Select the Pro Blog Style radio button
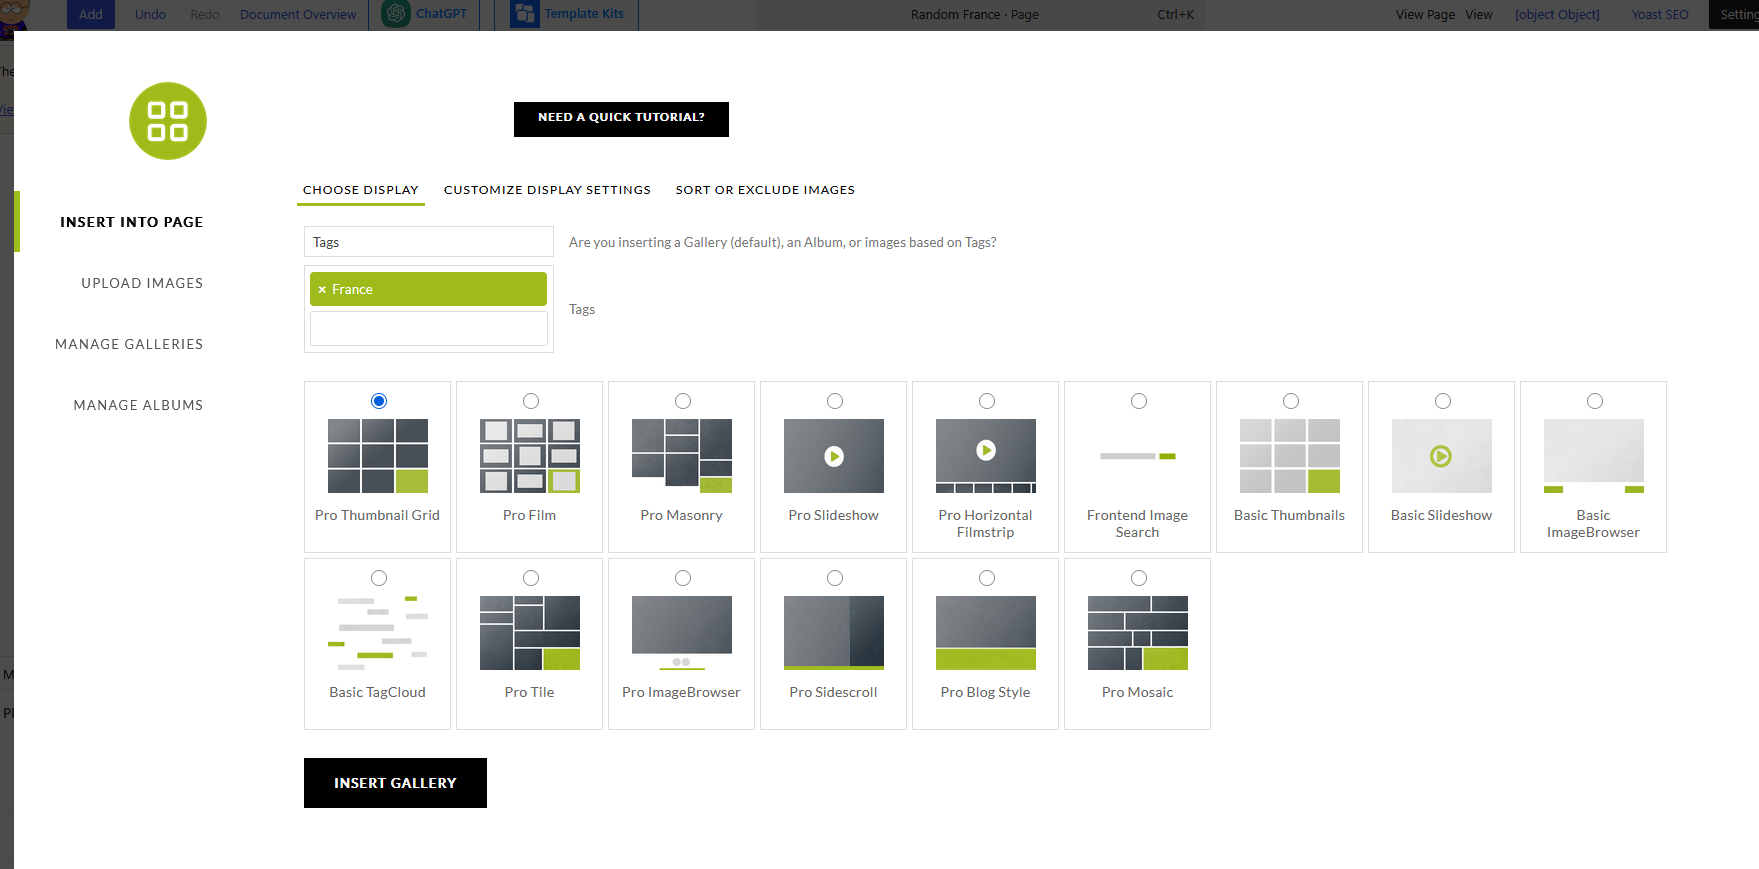Screen dimensions: 1759x869 (x=987, y=578)
